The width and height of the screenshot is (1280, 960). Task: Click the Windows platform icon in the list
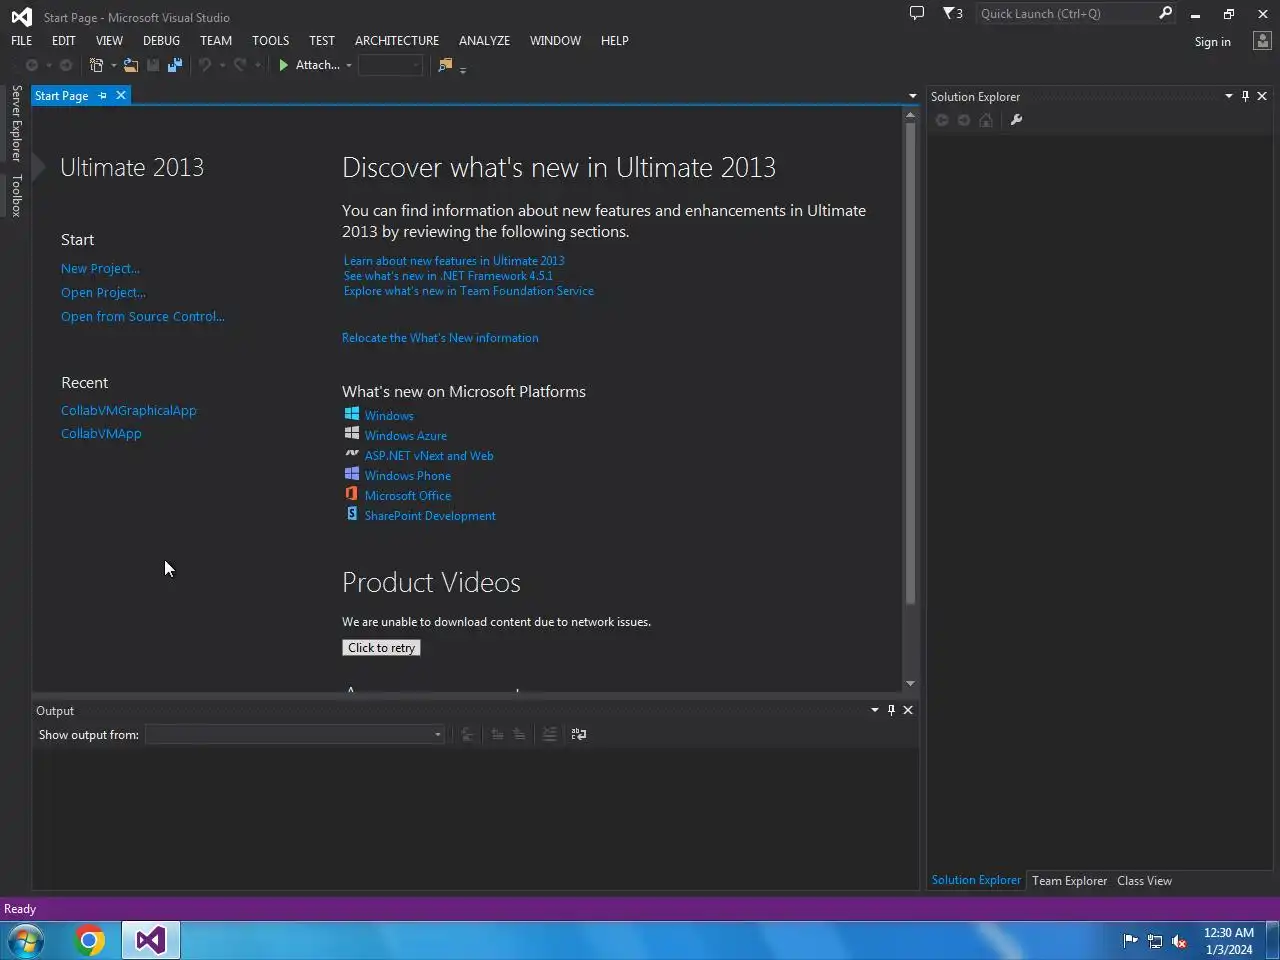(352, 414)
